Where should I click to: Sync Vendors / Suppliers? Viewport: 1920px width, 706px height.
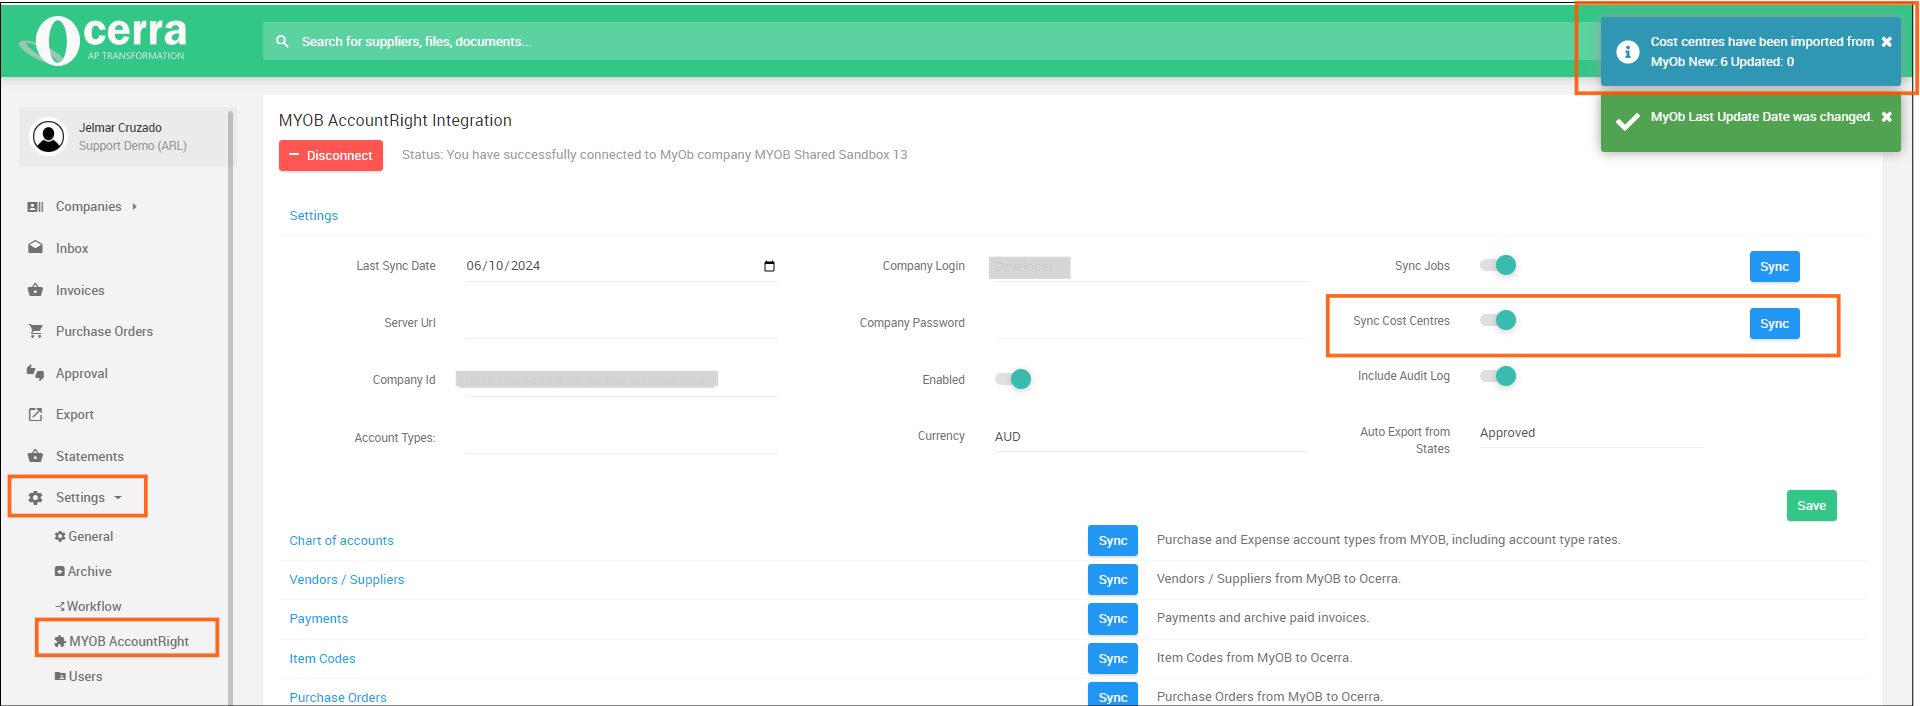1113,580
